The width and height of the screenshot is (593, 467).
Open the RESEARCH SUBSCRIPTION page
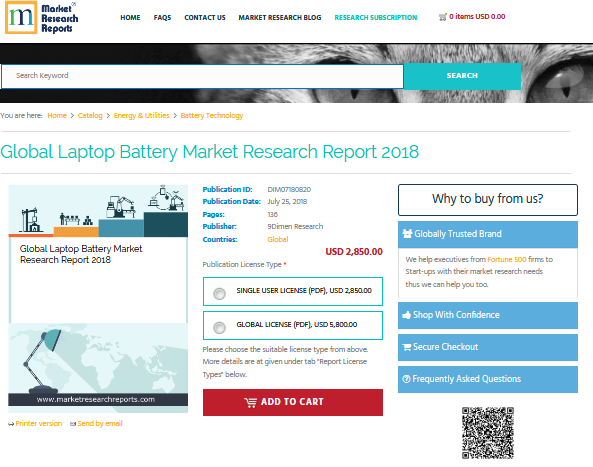[376, 18]
